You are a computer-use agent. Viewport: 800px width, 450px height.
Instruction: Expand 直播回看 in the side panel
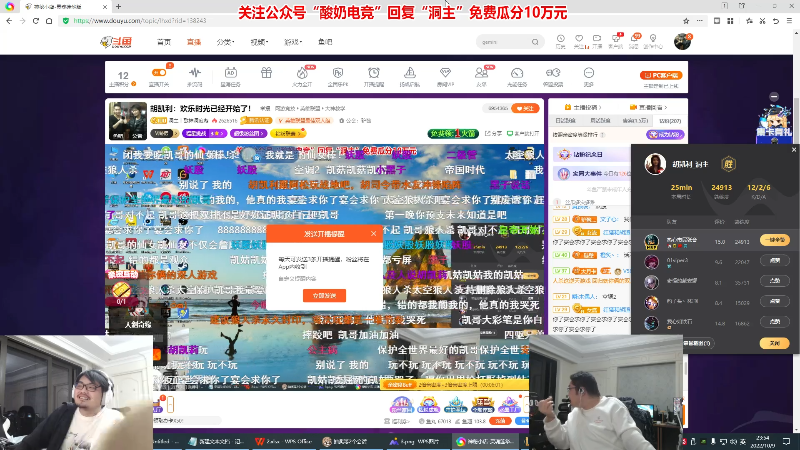click(648, 107)
